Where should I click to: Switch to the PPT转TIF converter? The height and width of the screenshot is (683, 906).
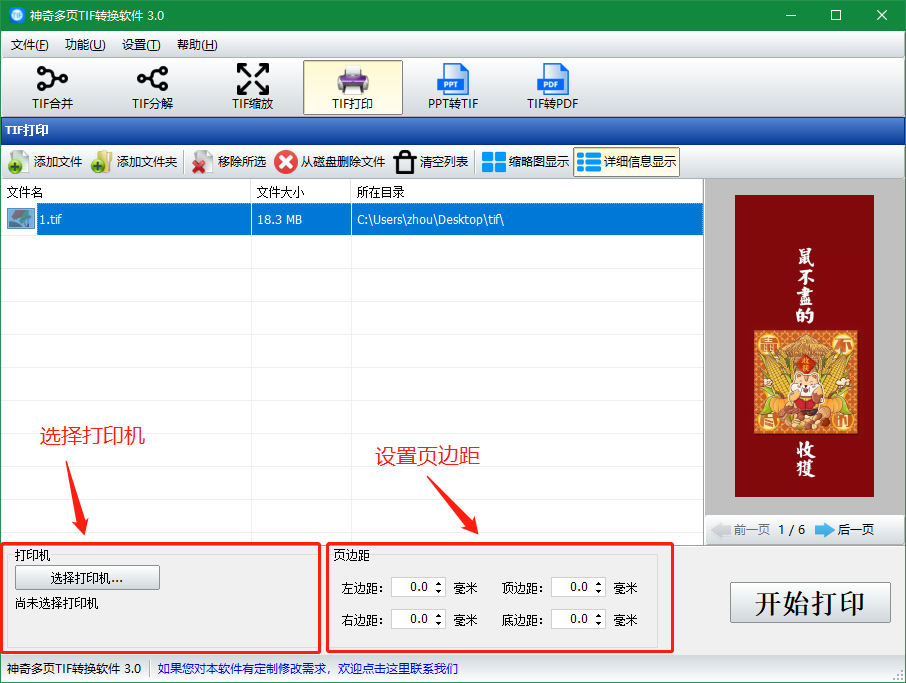click(453, 87)
